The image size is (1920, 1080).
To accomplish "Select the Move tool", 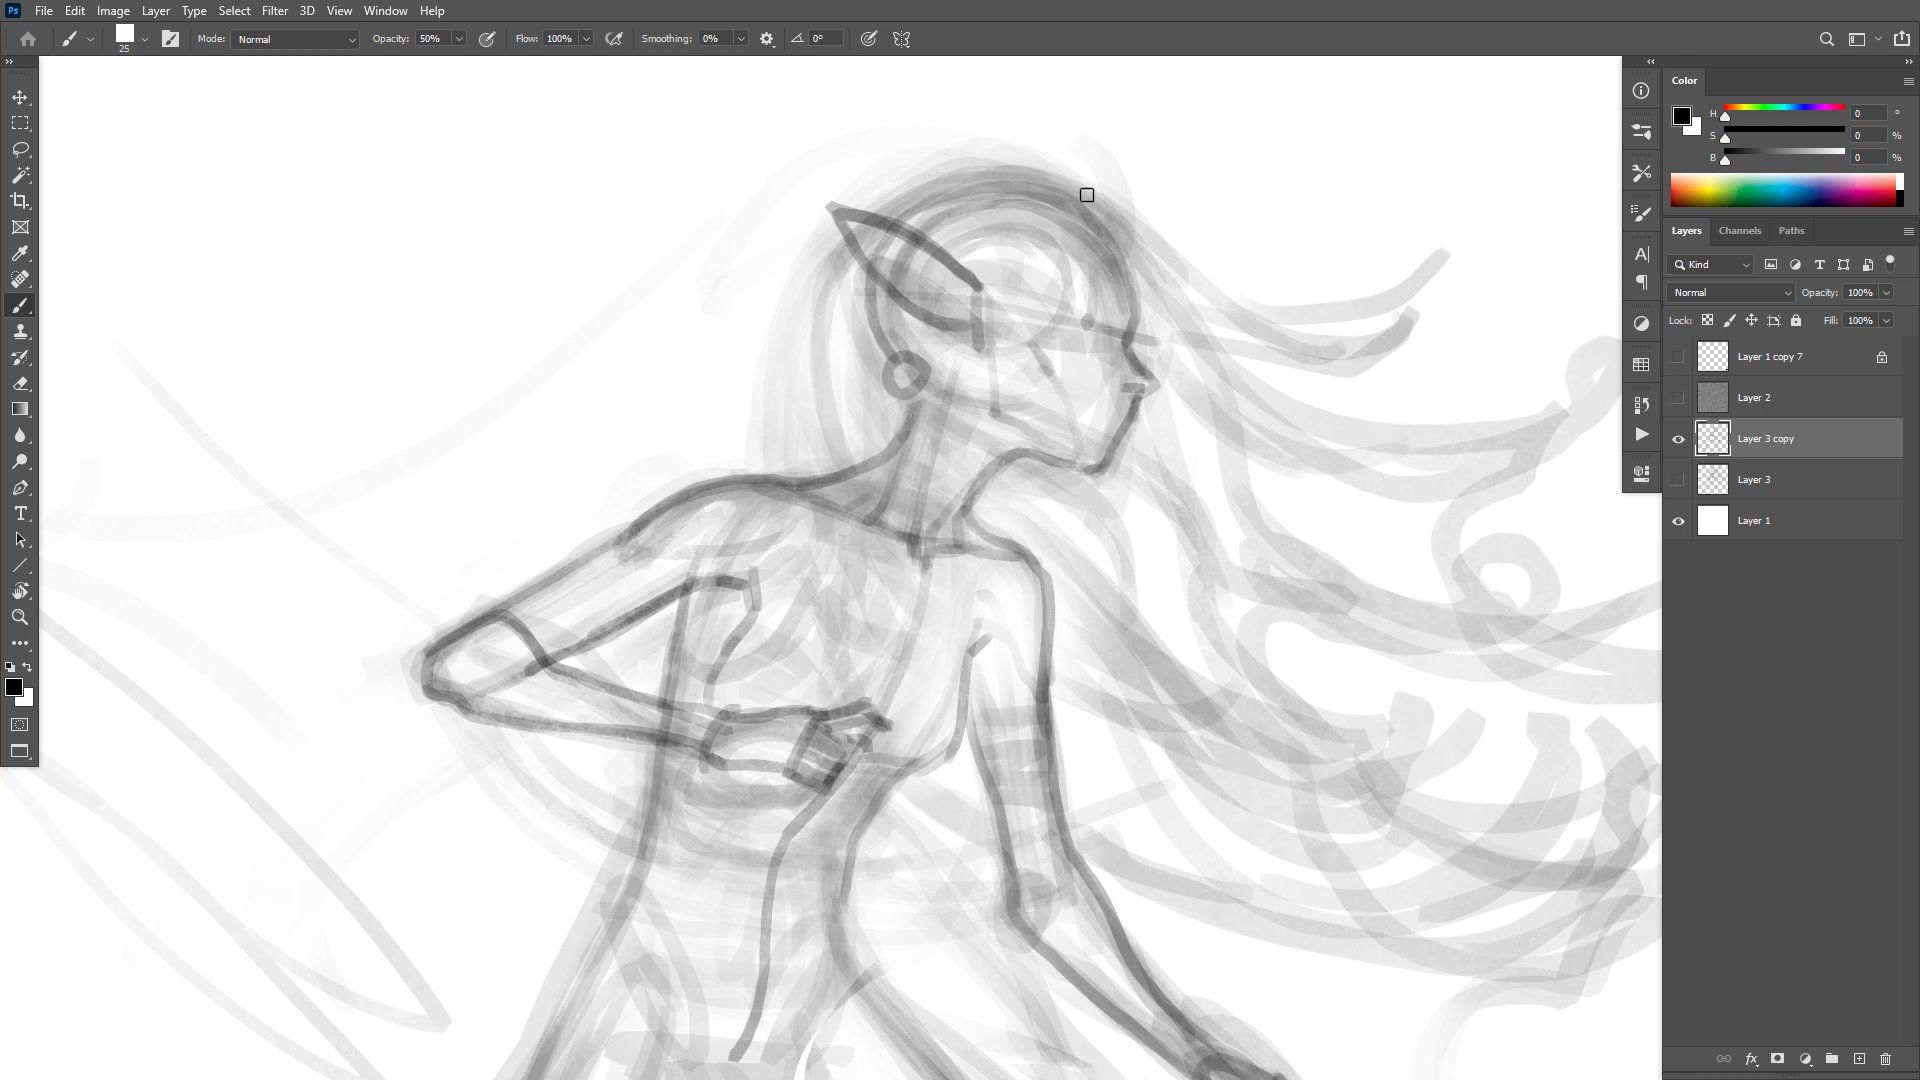I will pos(20,97).
